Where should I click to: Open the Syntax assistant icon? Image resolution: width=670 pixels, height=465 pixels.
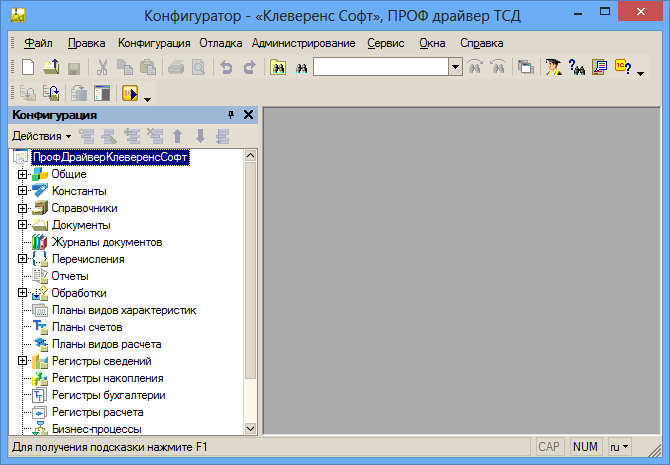(x=553, y=68)
